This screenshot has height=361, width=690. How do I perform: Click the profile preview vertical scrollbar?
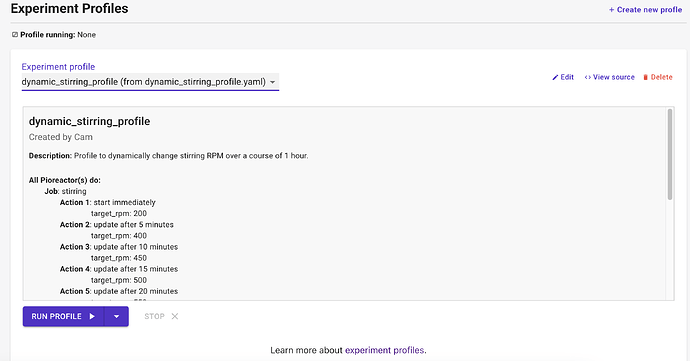(670, 154)
